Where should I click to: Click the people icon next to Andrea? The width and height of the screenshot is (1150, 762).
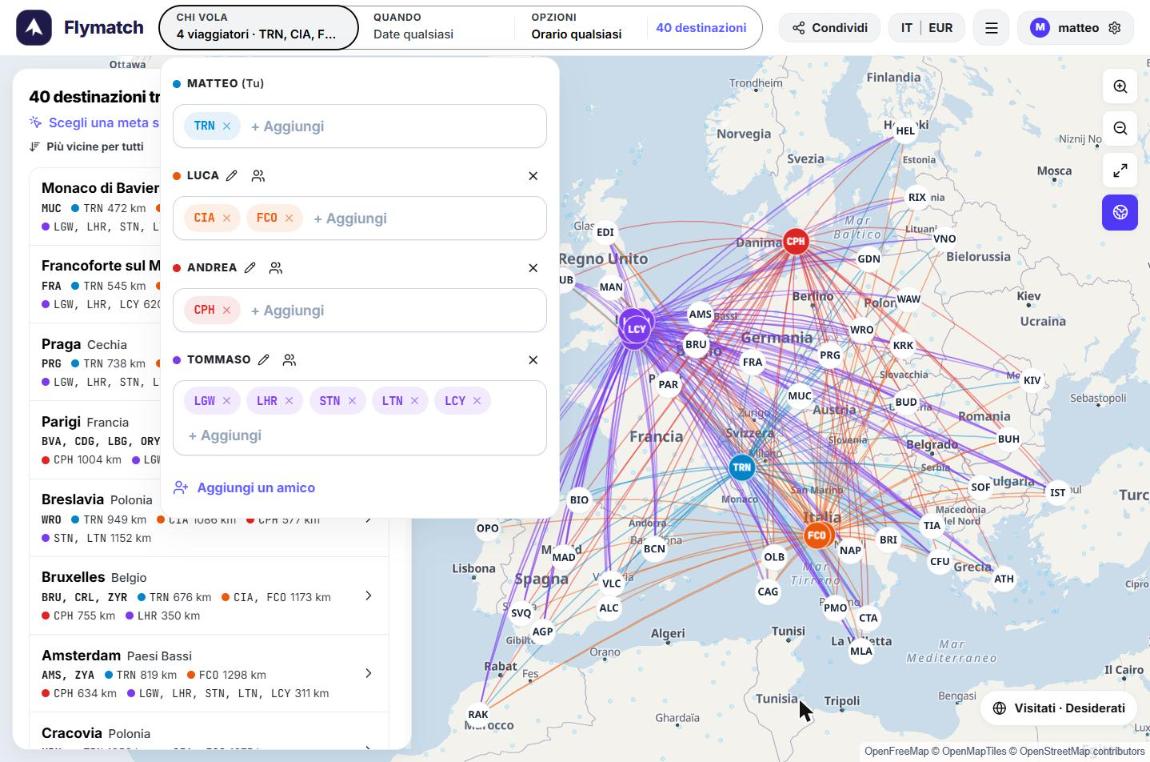click(x=276, y=268)
